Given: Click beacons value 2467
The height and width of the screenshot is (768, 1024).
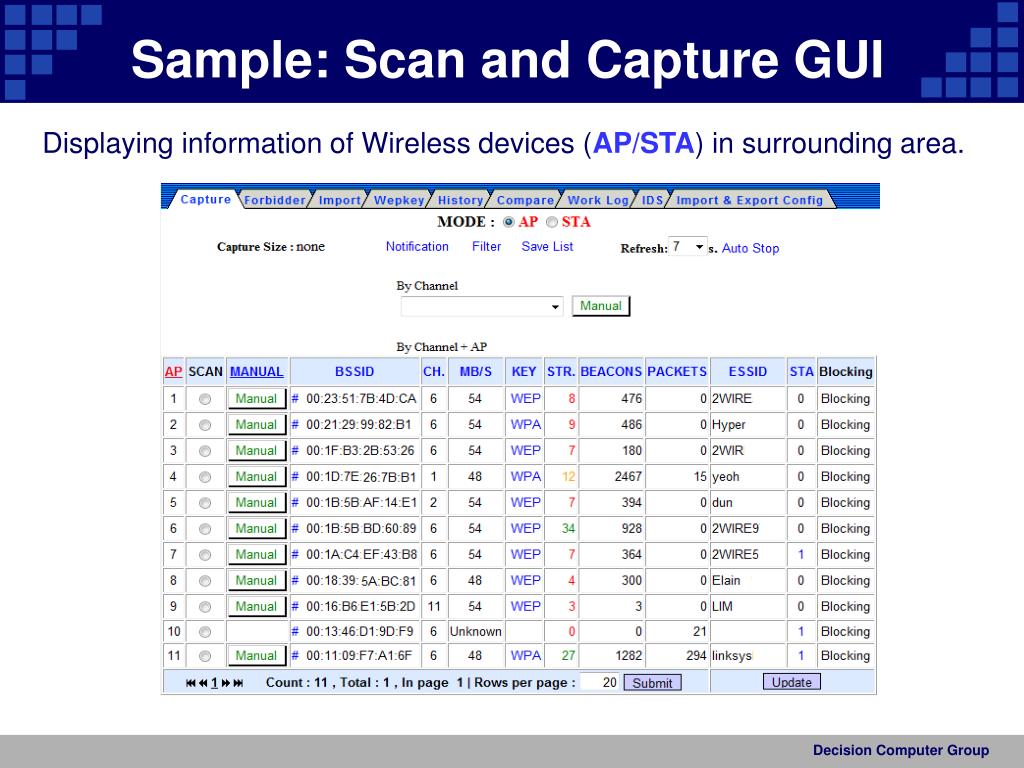Looking at the screenshot, I should pos(628,477).
